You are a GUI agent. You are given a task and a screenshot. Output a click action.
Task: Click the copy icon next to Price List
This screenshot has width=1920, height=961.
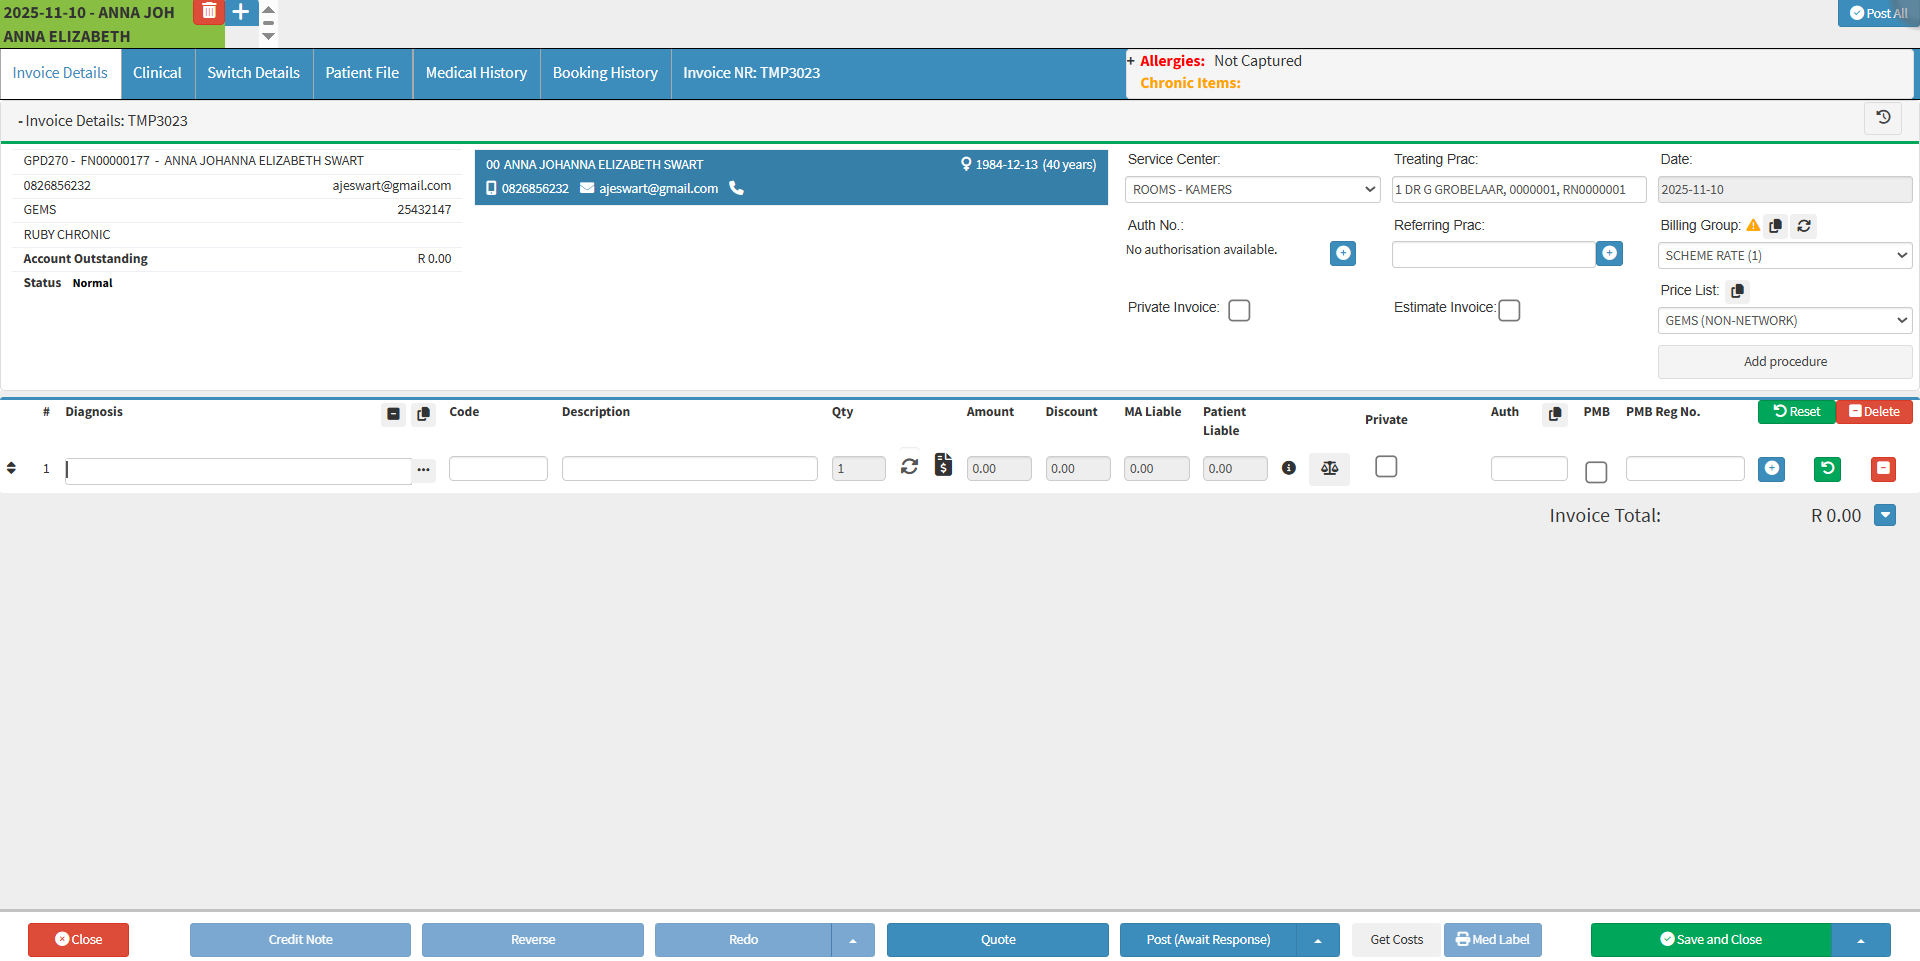[x=1738, y=291]
